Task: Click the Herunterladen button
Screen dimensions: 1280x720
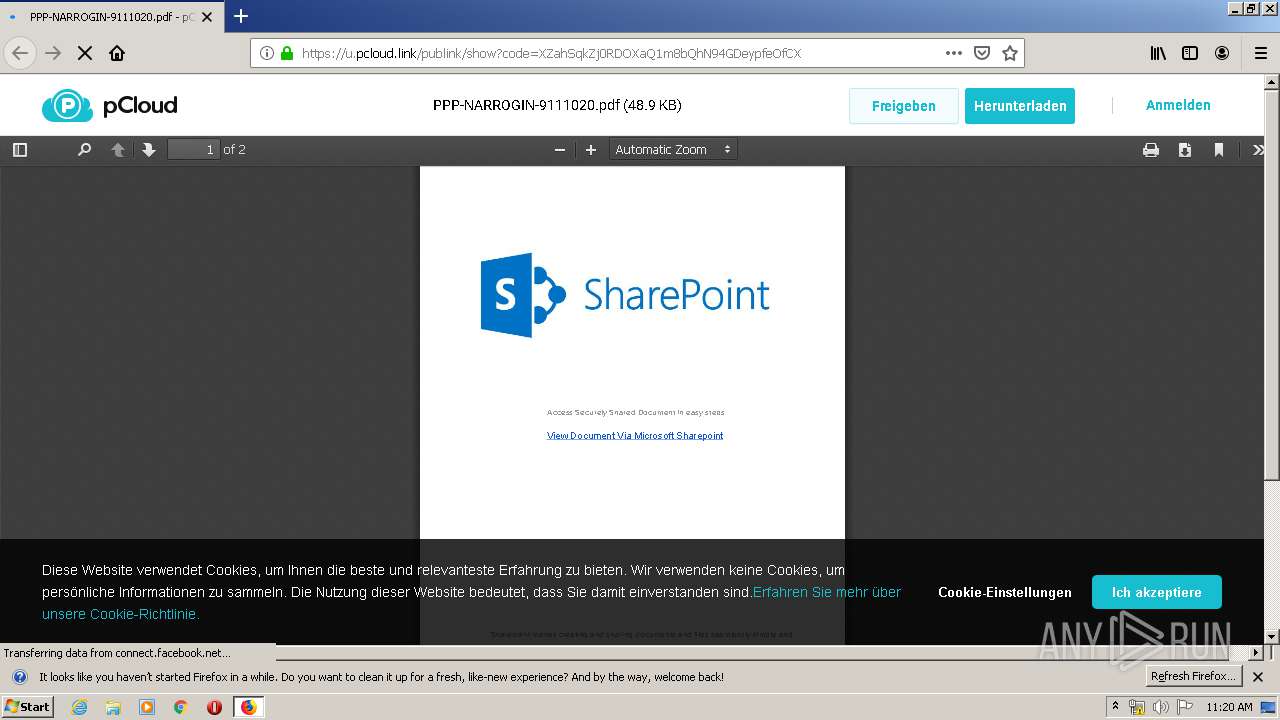Action: coord(1020,106)
